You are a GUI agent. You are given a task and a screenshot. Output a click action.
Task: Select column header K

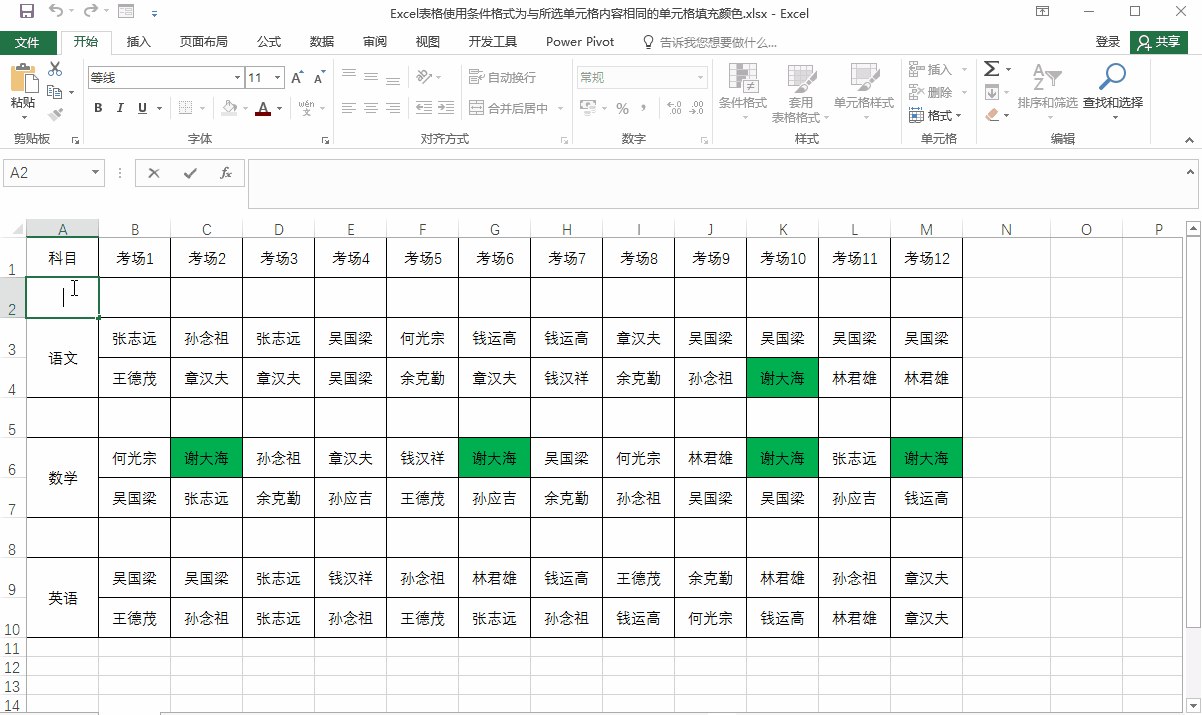point(782,229)
